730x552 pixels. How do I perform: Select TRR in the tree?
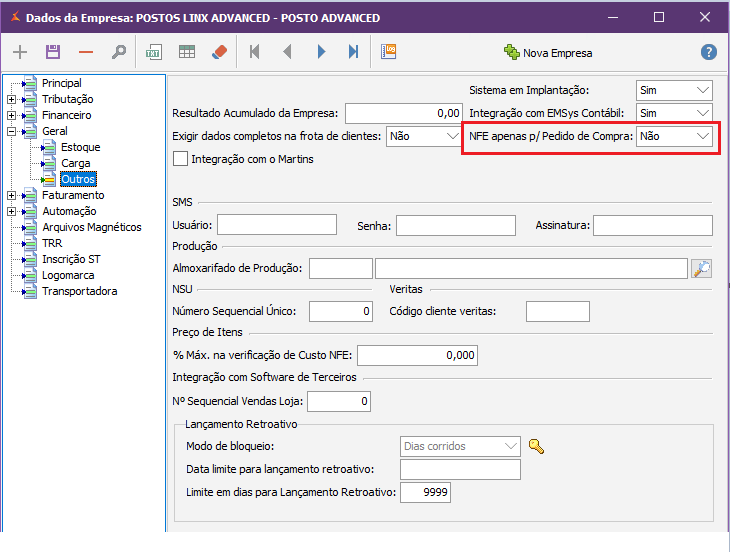[x=52, y=243]
